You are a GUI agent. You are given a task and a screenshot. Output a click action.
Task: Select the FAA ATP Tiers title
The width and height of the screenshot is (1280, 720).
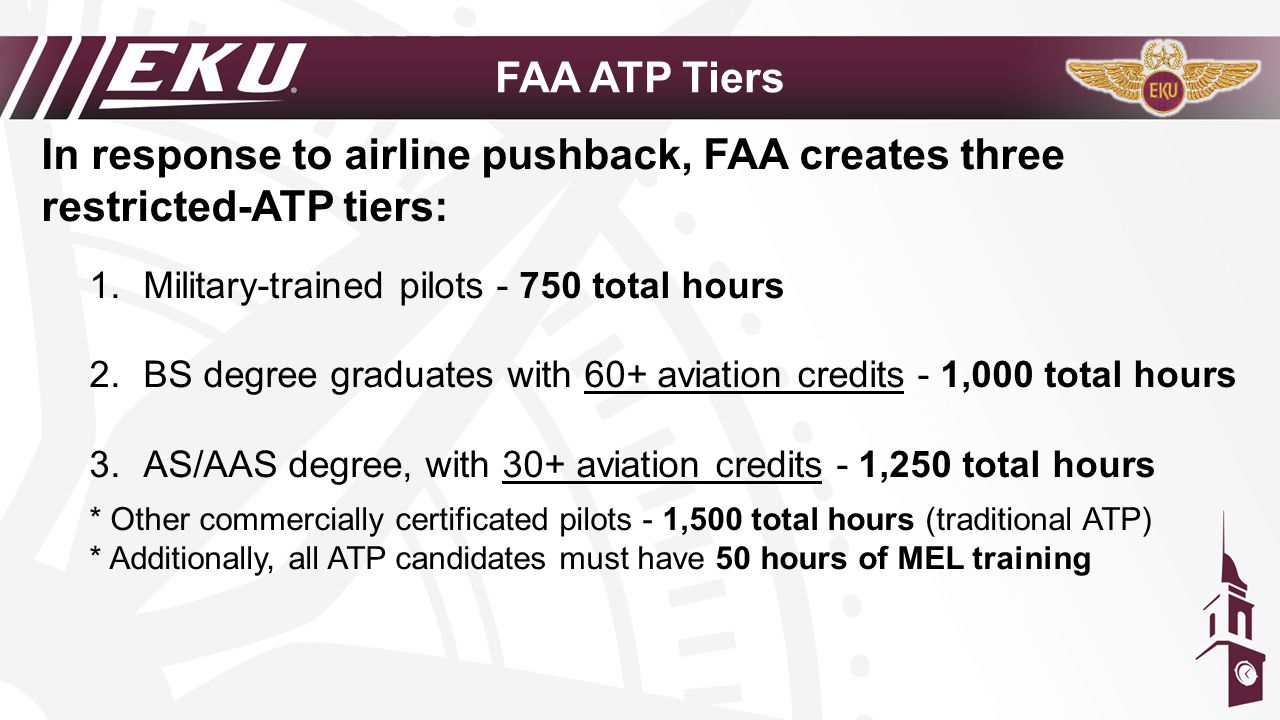tap(639, 78)
